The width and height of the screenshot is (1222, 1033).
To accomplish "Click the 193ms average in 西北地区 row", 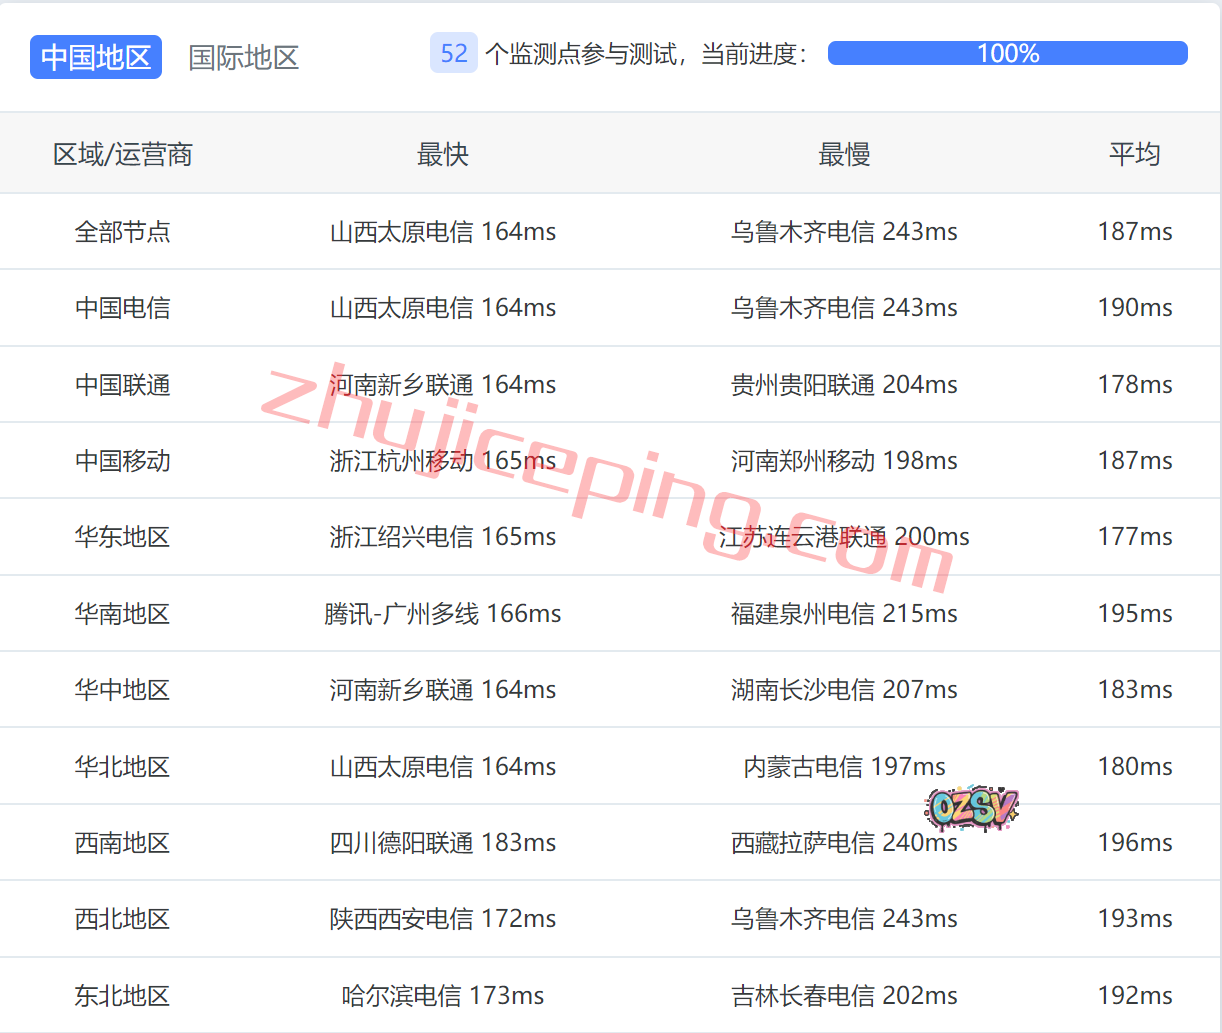I will [1134, 919].
